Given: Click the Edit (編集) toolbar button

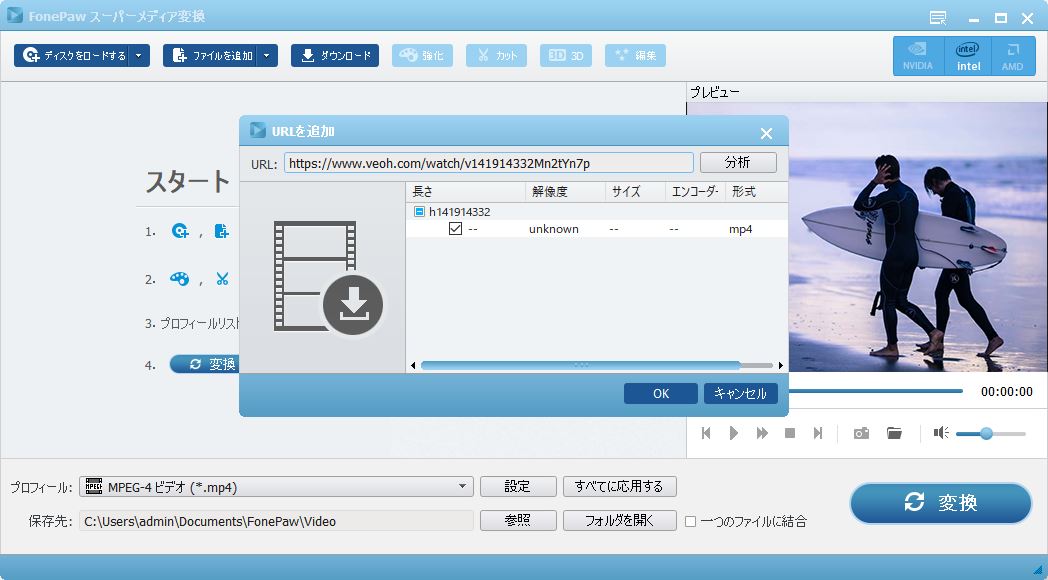Looking at the screenshot, I should [635, 55].
